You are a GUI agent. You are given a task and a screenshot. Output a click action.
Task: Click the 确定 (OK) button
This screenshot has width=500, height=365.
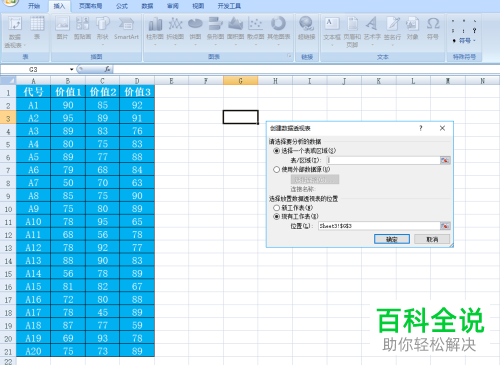pyautogui.click(x=392, y=239)
